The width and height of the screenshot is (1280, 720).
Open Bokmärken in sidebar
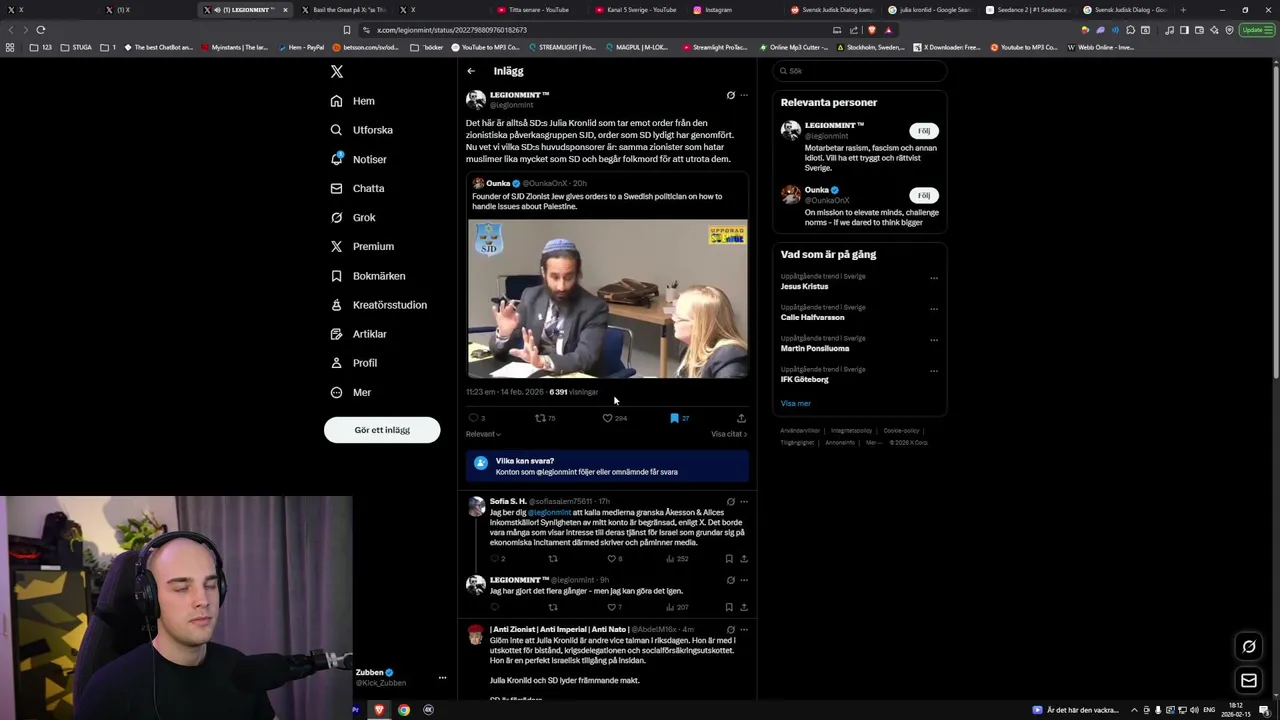coord(367,276)
